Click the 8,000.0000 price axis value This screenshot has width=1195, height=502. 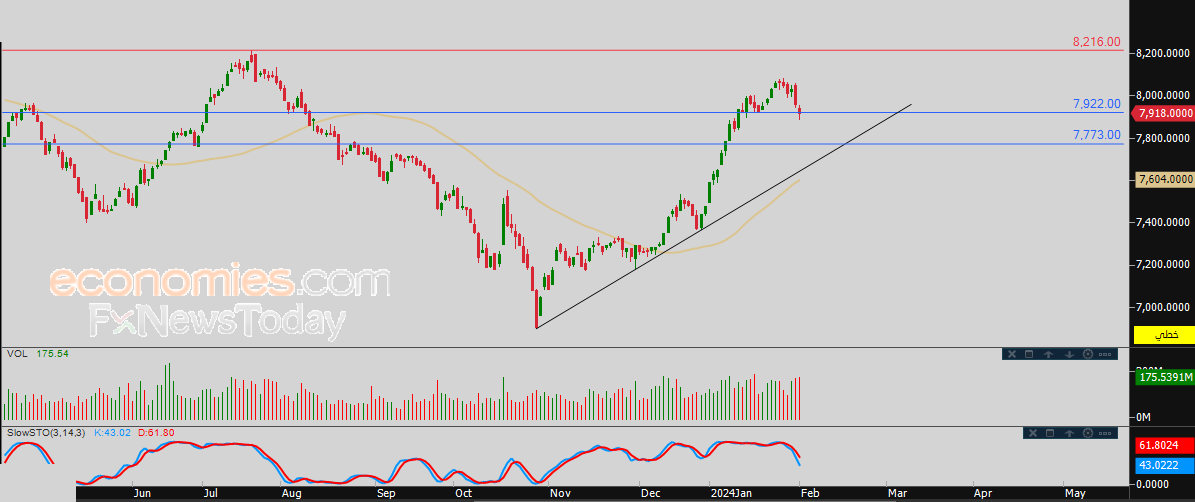click(x=1164, y=96)
